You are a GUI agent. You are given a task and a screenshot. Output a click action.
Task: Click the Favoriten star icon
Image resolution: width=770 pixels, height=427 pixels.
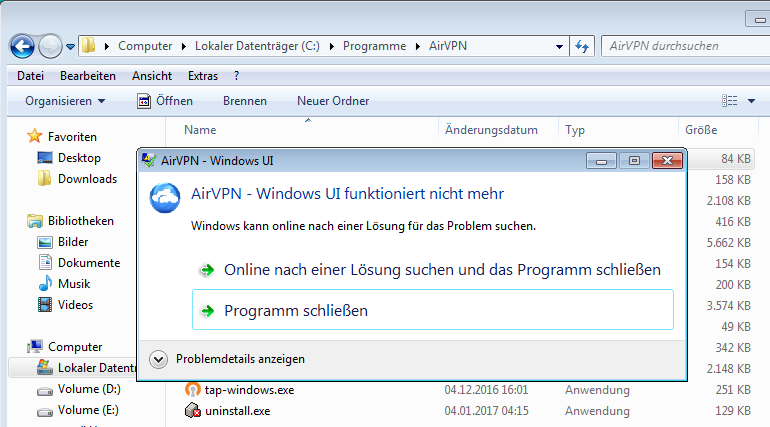click(34, 136)
